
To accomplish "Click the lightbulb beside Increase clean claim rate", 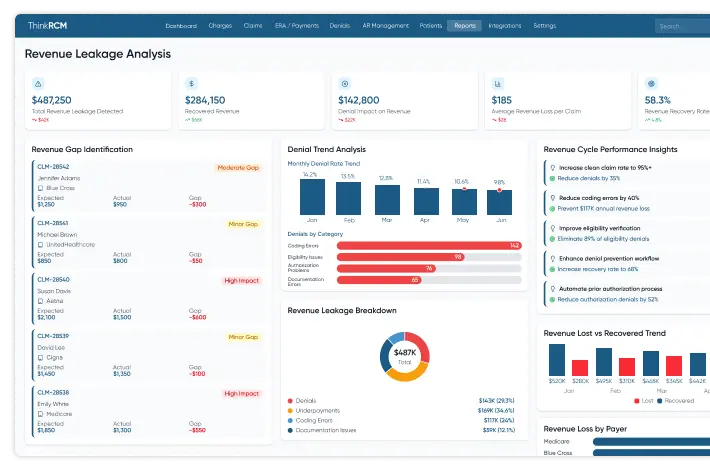I will (552, 168).
